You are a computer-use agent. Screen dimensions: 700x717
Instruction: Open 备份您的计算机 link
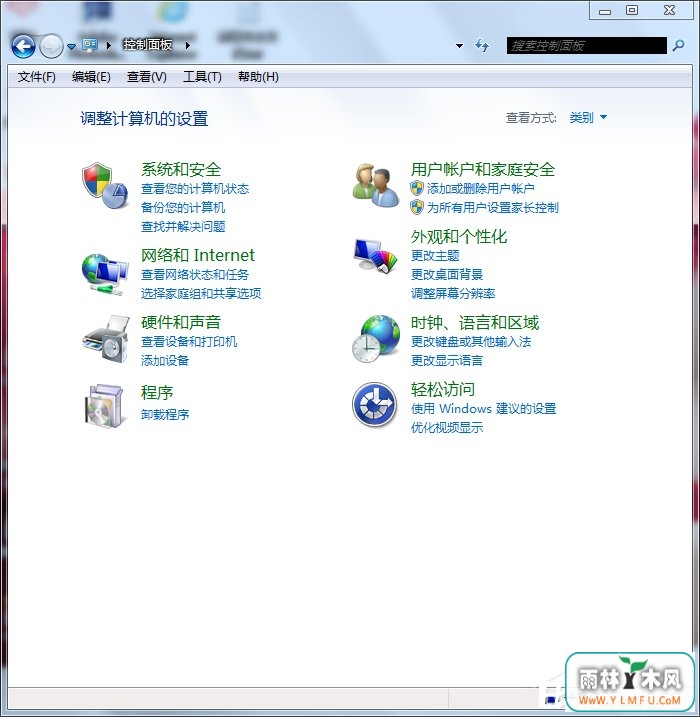[183, 208]
